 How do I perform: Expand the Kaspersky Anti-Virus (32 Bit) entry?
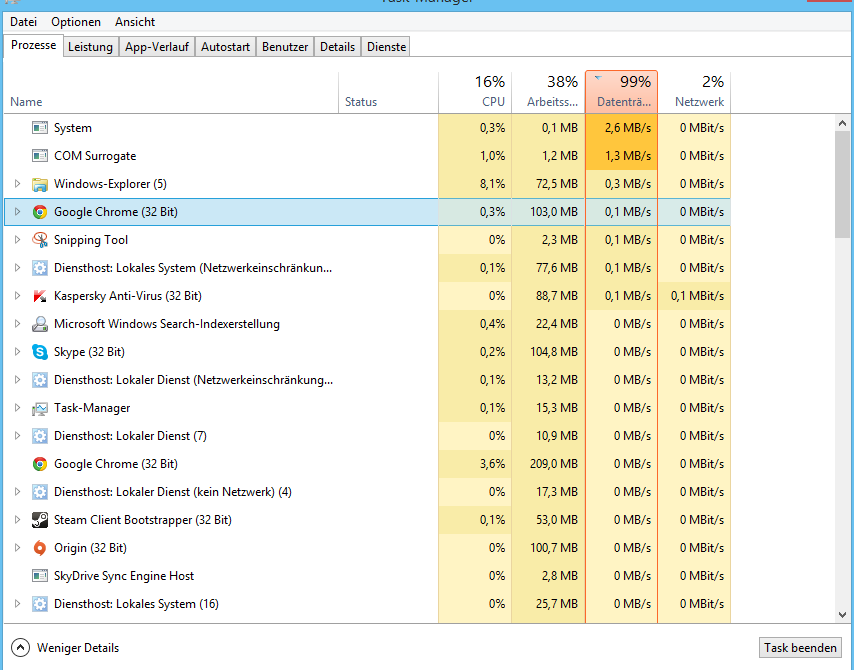coord(17,296)
